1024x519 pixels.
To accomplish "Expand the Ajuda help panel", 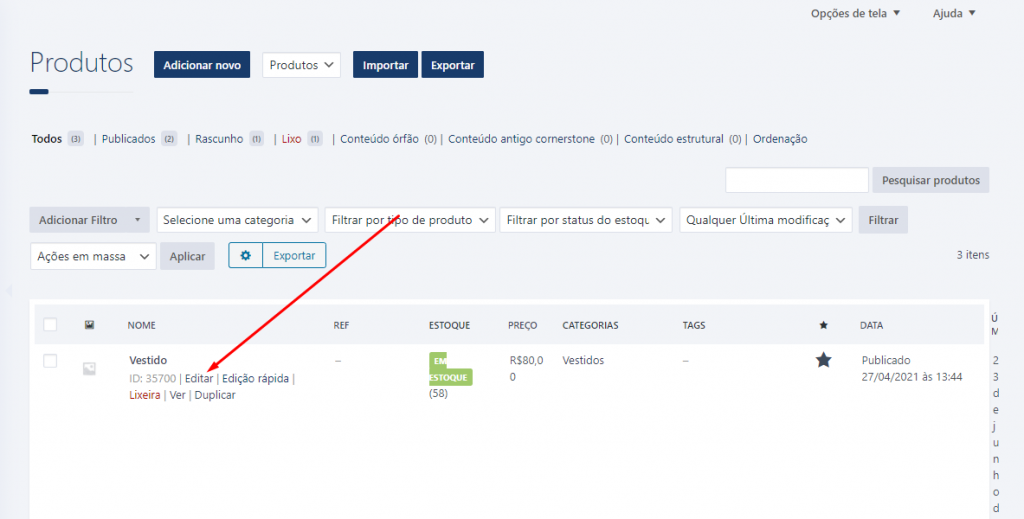I will 954,13.
